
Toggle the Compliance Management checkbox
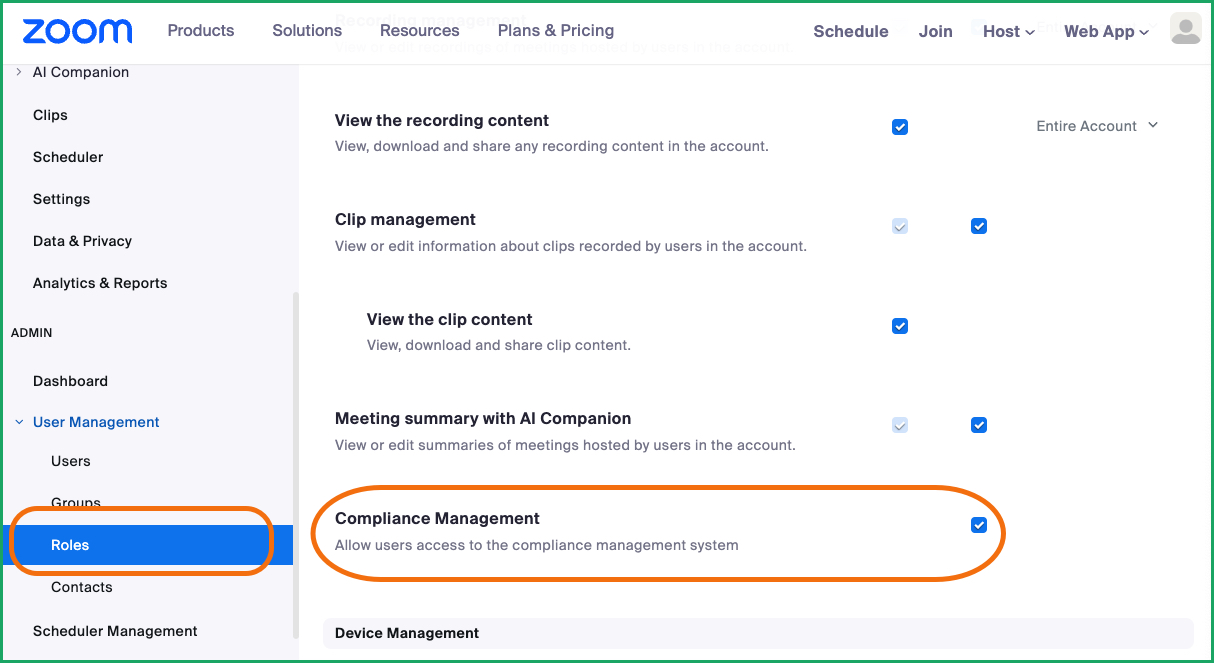tap(979, 525)
